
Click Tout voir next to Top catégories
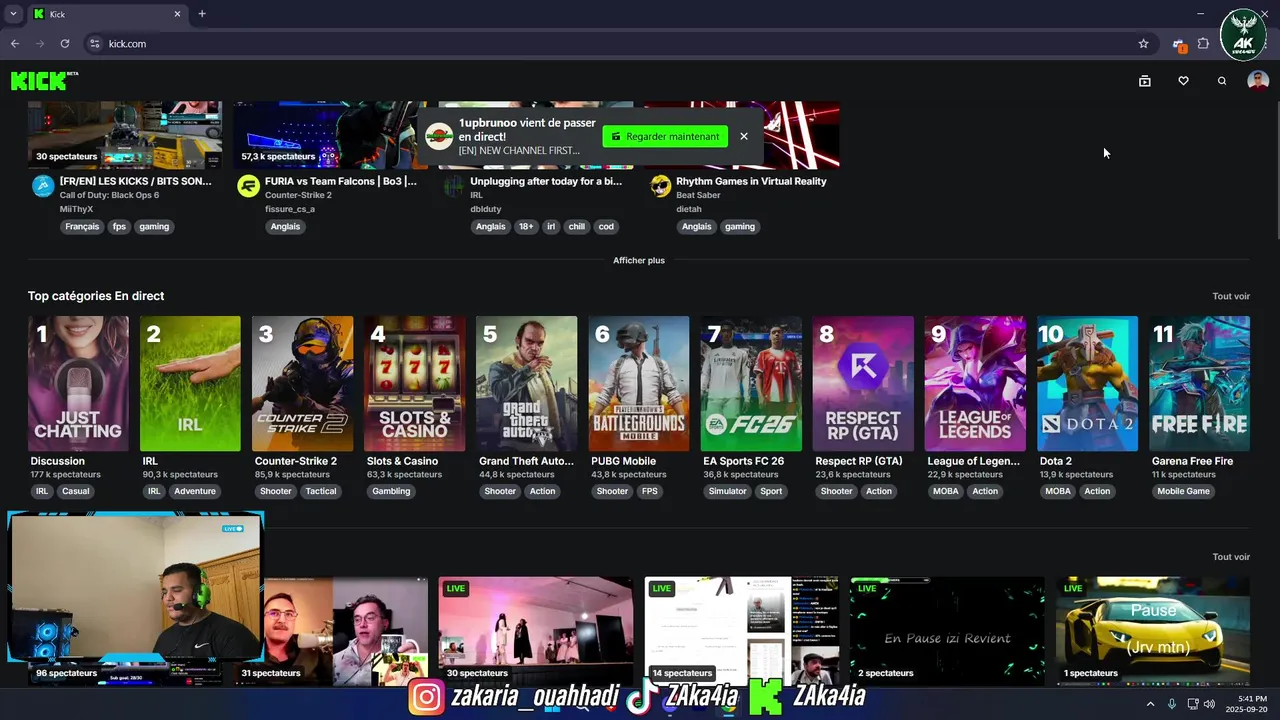(1231, 296)
